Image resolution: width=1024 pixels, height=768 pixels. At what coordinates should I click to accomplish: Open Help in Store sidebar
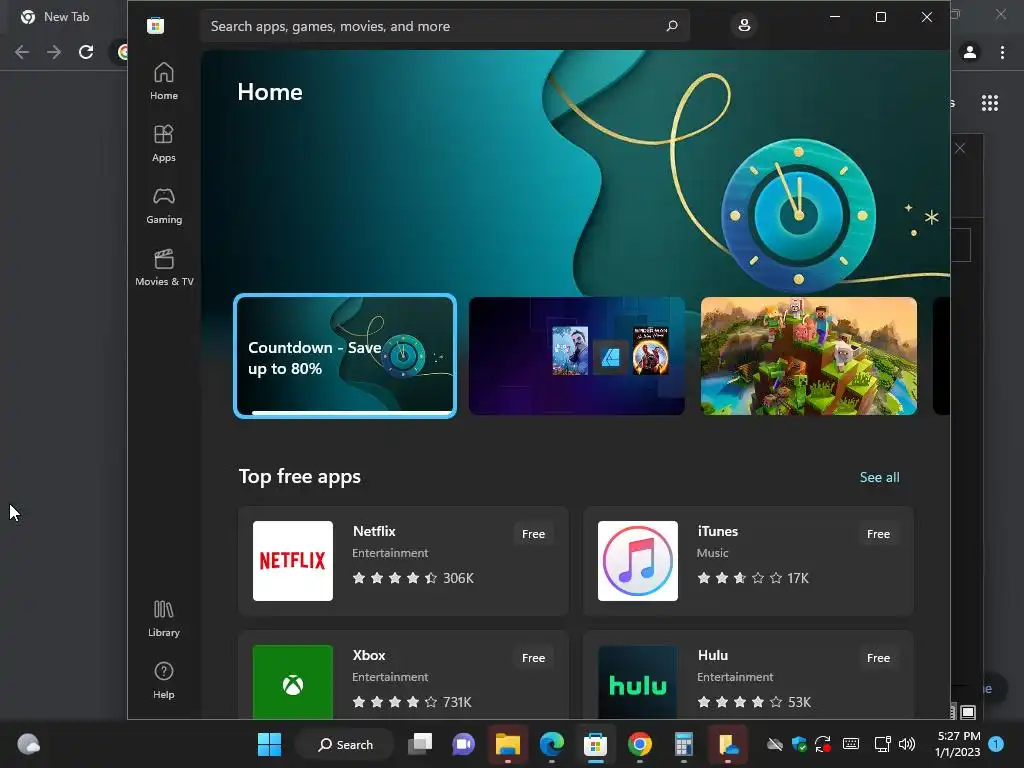163,680
